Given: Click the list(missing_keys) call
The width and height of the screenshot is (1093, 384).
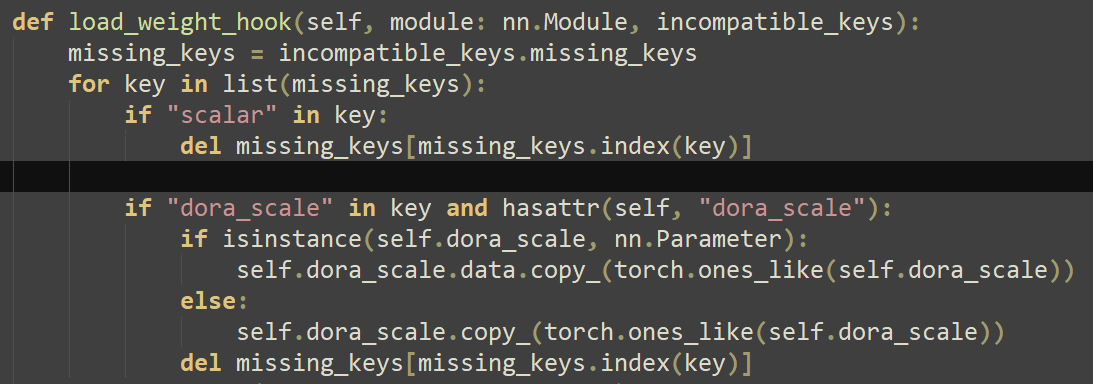Looking at the screenshot, I should tap(349, 84).
